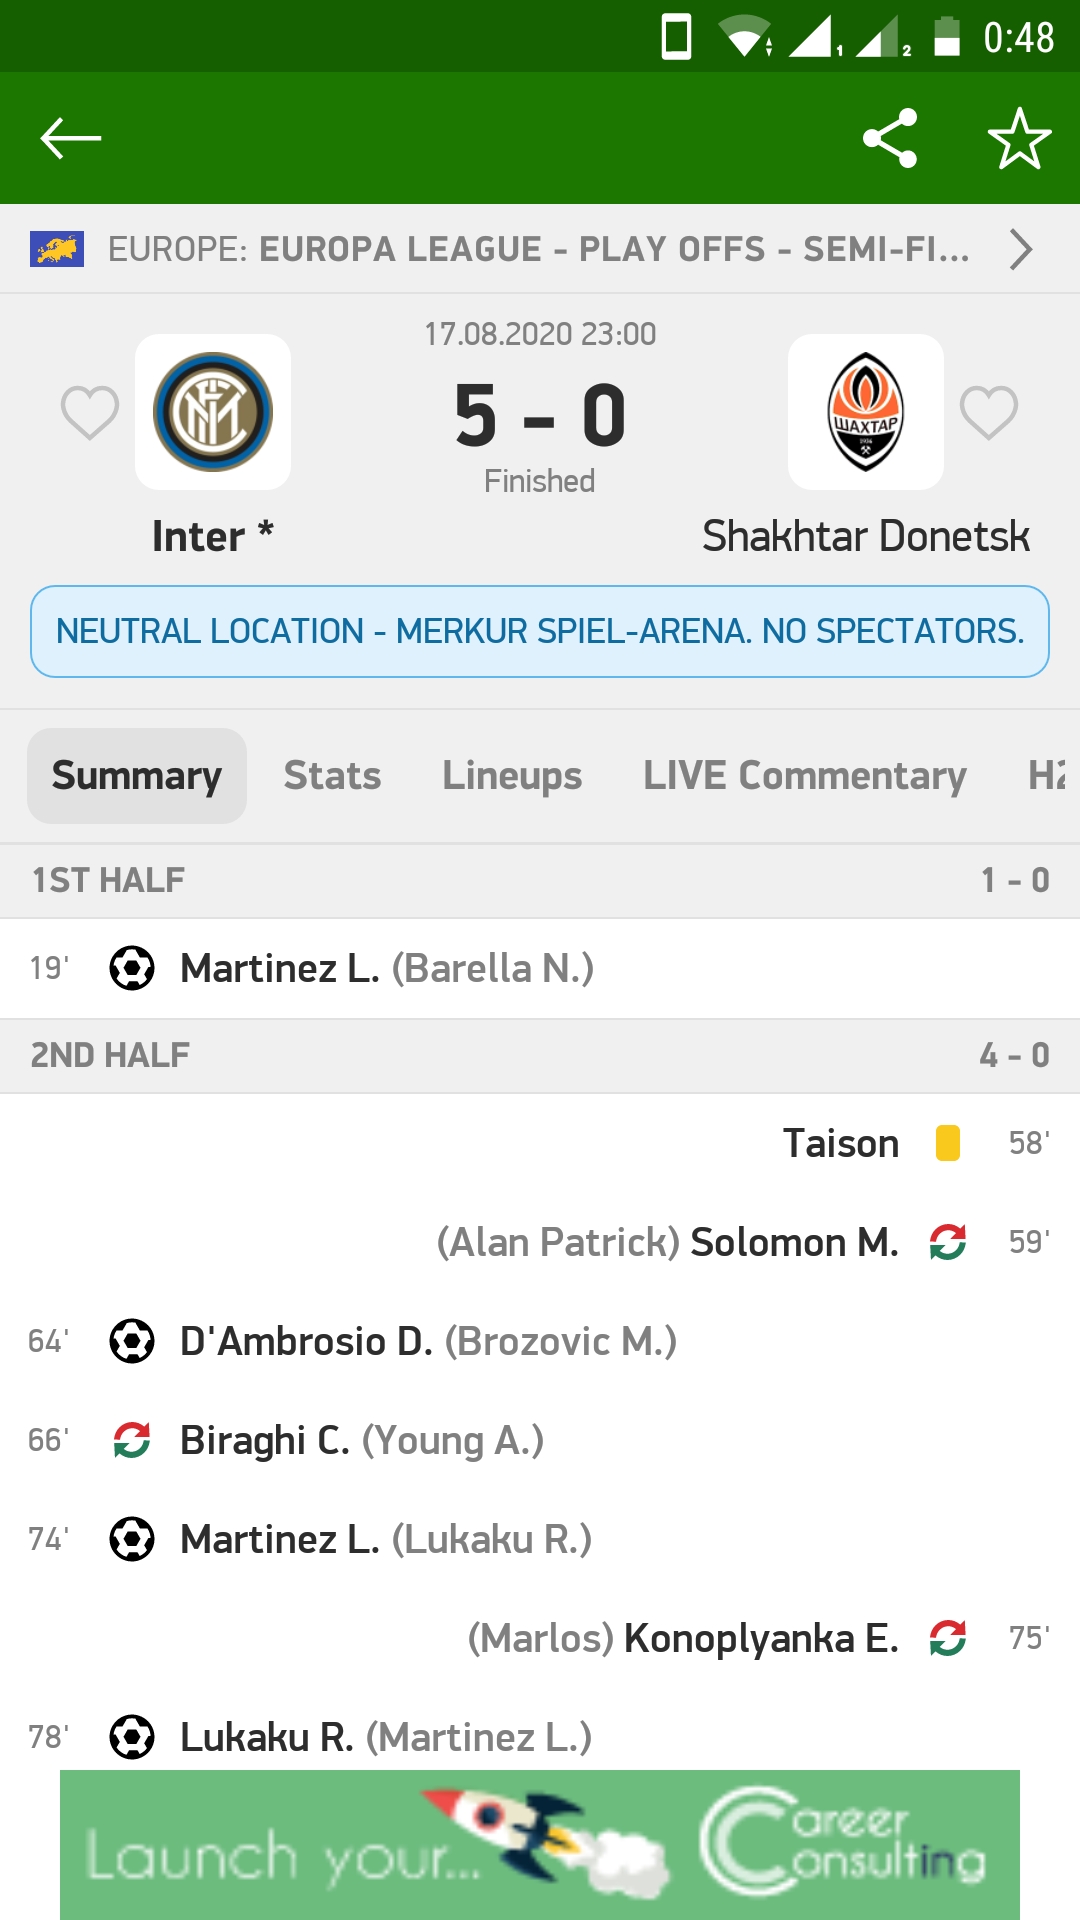
Task: Expand the Europa League header chevron
Action: (1020, 249)
